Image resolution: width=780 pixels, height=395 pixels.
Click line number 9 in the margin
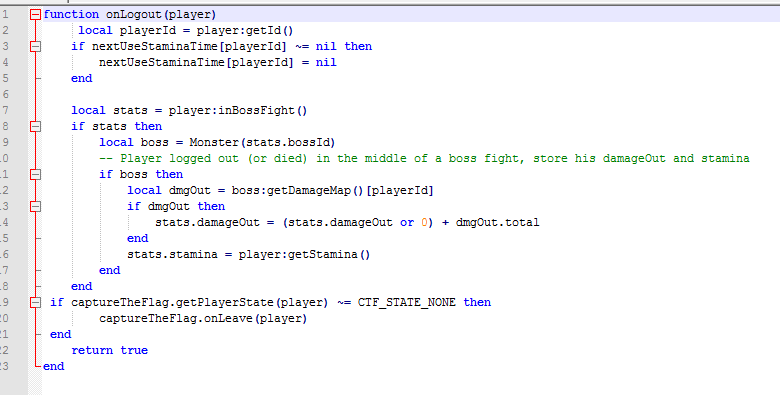click(x=5, y=142)
